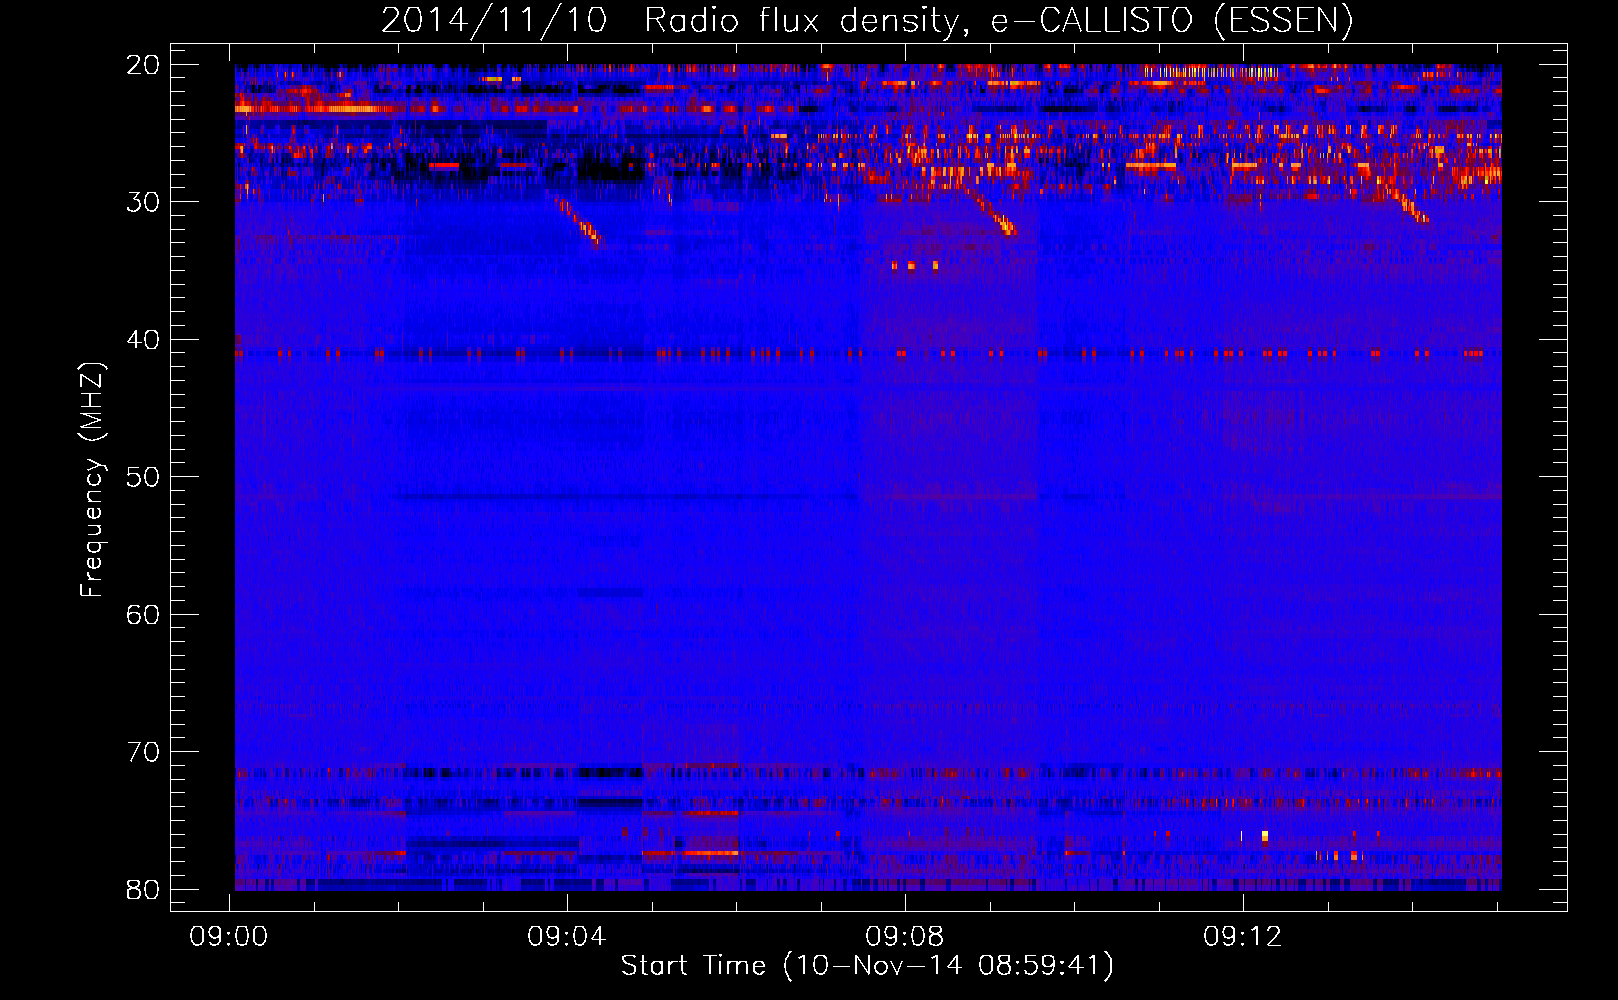Click the drifting radio burst streak near 09:14
1618x1000 pixels.
tap(1409, 205)
